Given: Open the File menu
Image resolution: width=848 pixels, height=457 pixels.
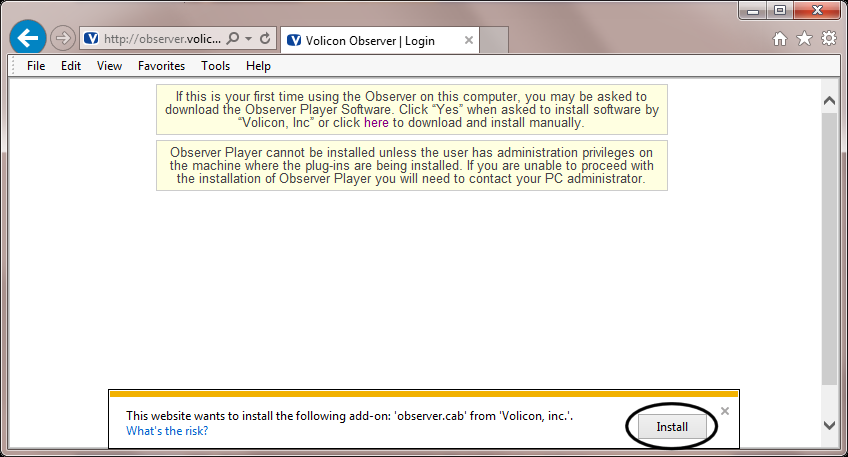Looking at the screenshot, I should coord(36,66).
